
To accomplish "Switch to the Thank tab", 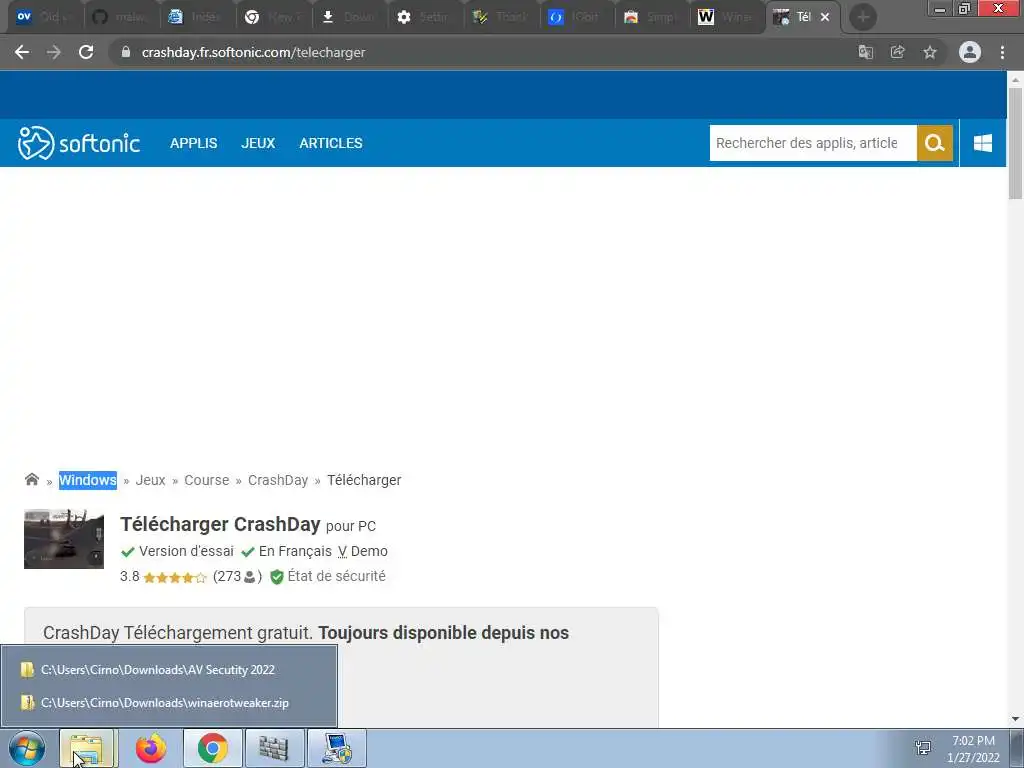I will [x=502, y=17].
